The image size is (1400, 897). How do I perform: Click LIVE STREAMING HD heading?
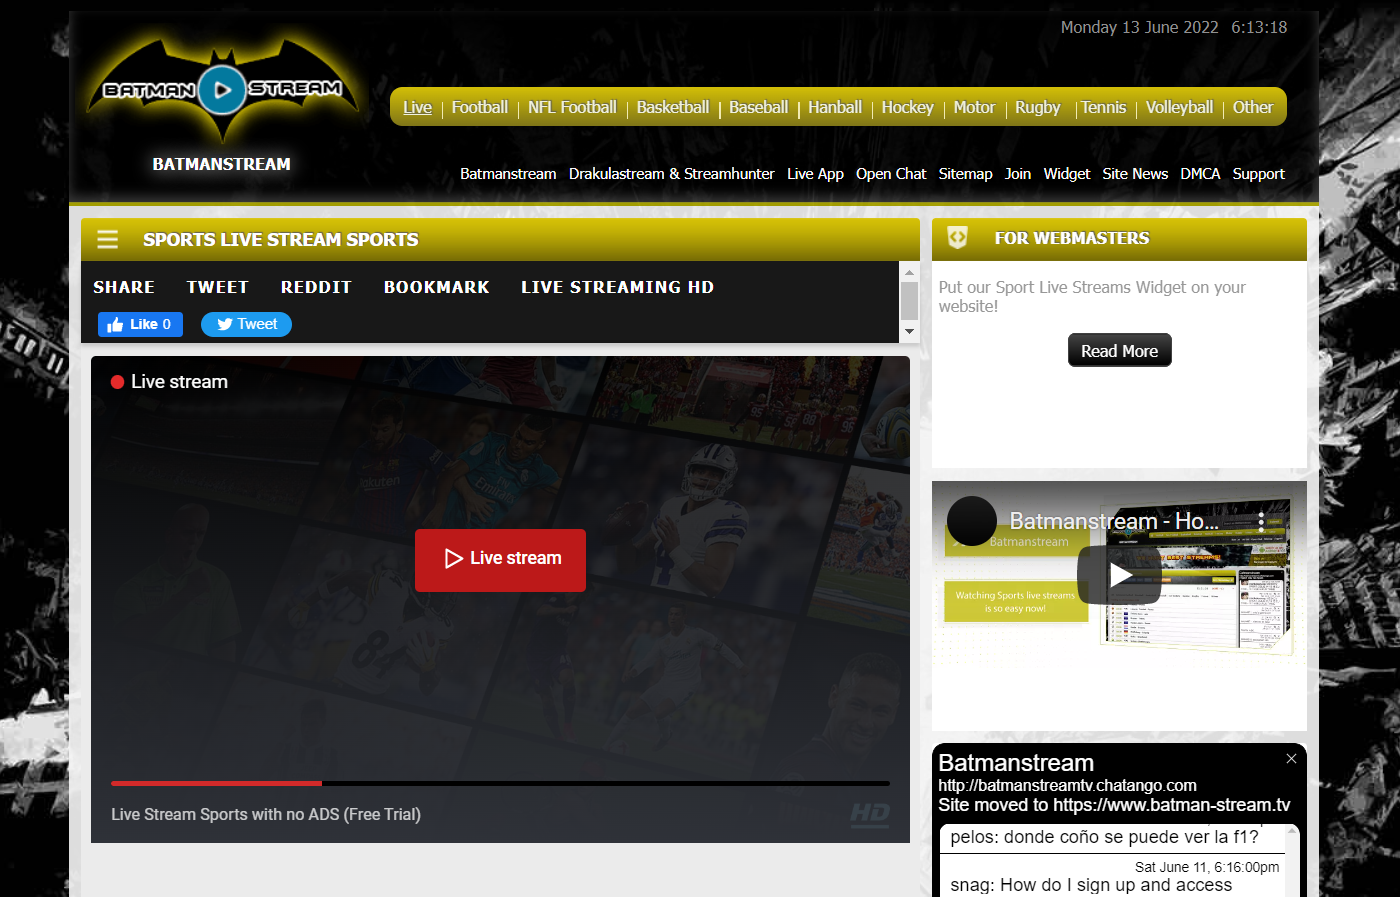[617, 287]
